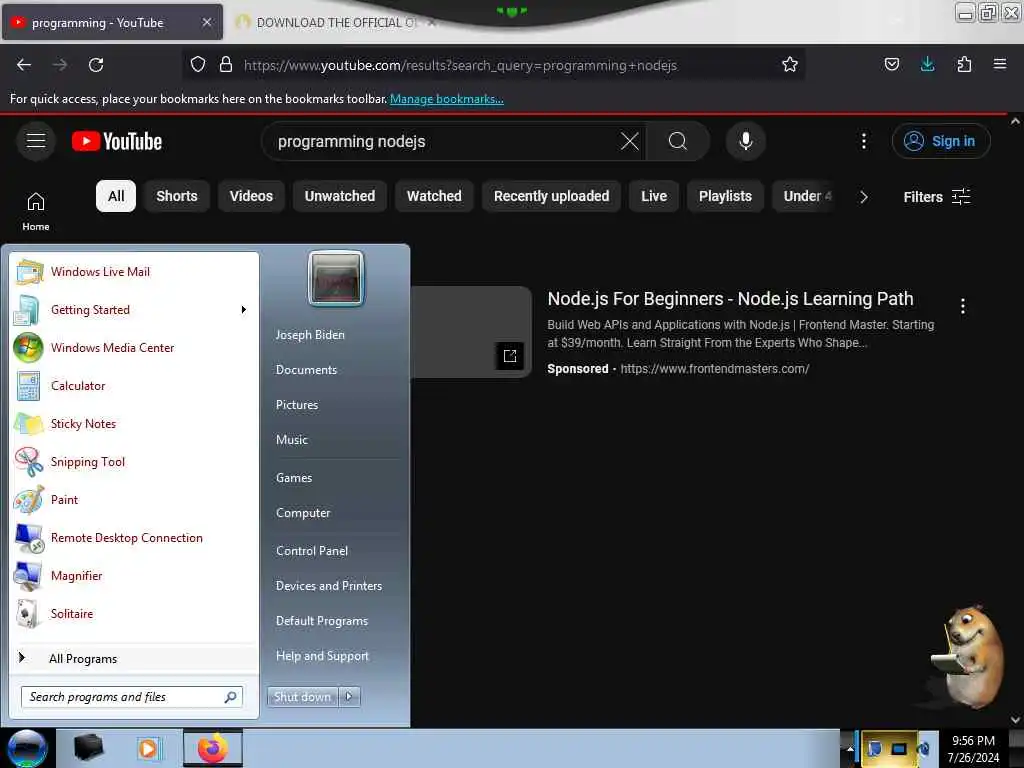Click the browser address bar URL
Image resolution: width=1024 pixels, height=768 pixels.
[460, 65]
